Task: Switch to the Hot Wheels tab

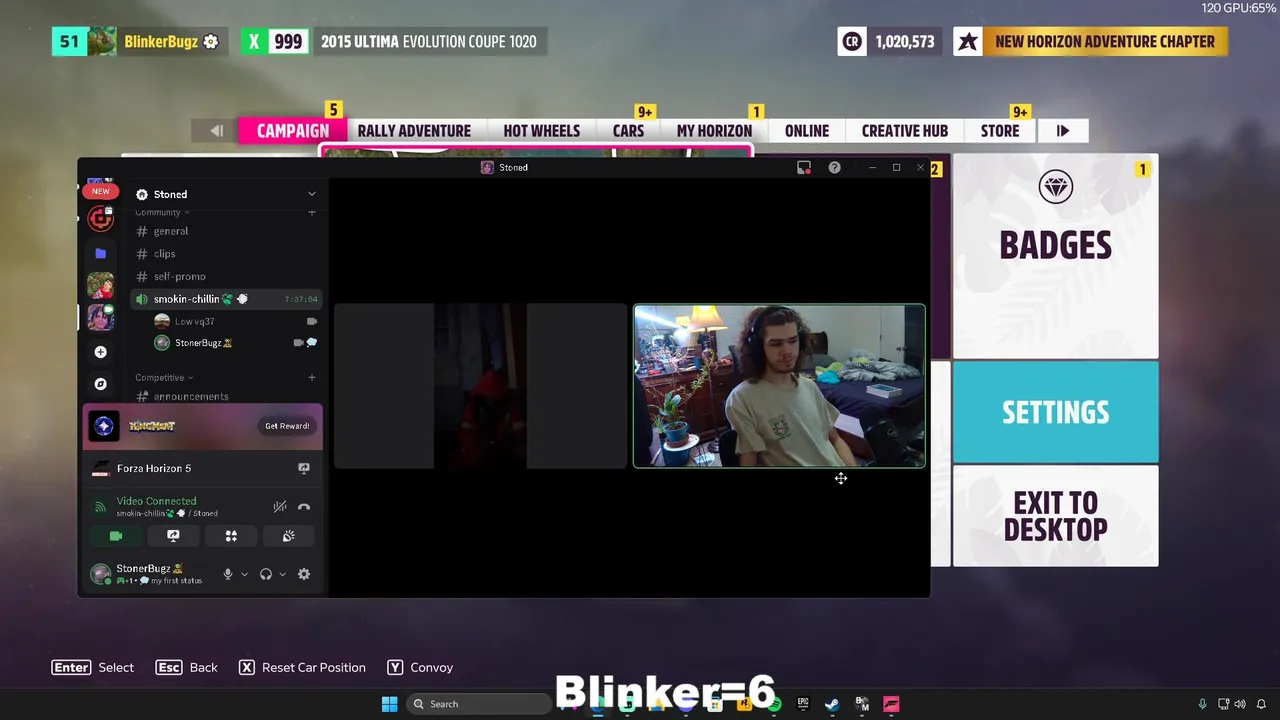Action: coord(541,131)
